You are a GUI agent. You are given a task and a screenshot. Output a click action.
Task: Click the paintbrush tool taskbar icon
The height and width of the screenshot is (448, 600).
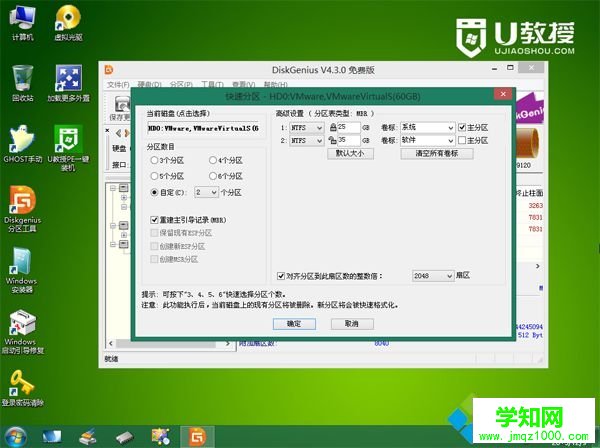[88, 437]
